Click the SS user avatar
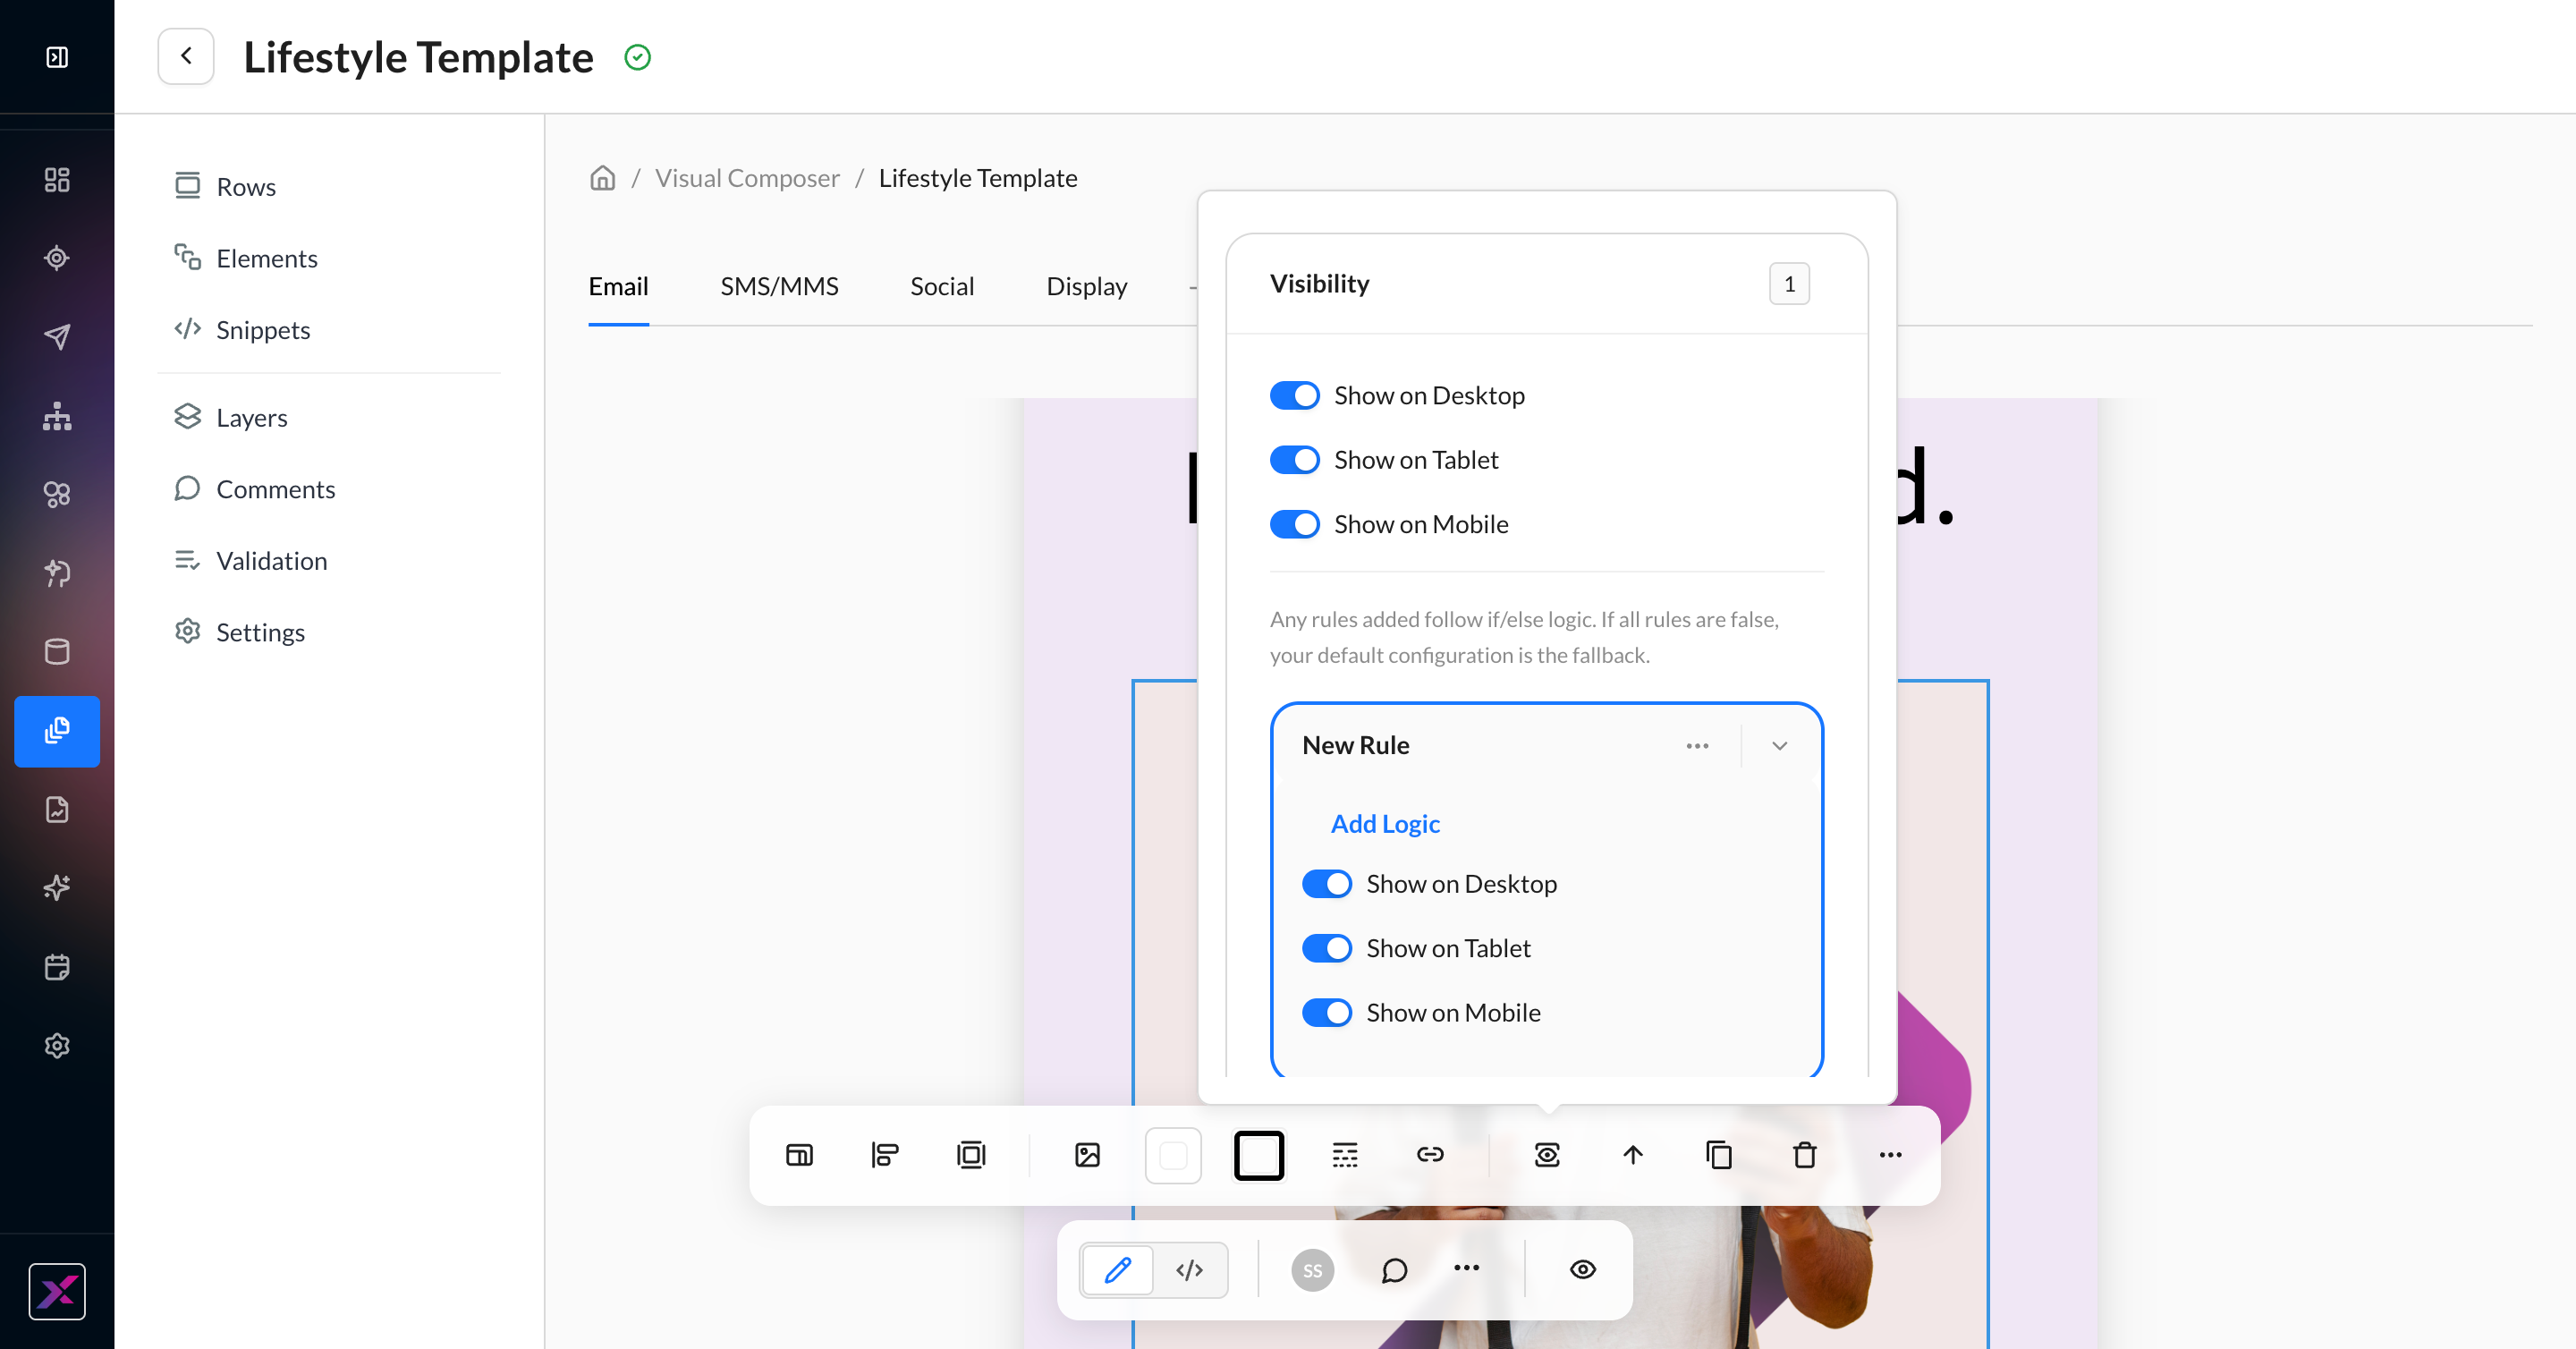This screenshot has width=2576, height=1349. tap(1312, 1270)
